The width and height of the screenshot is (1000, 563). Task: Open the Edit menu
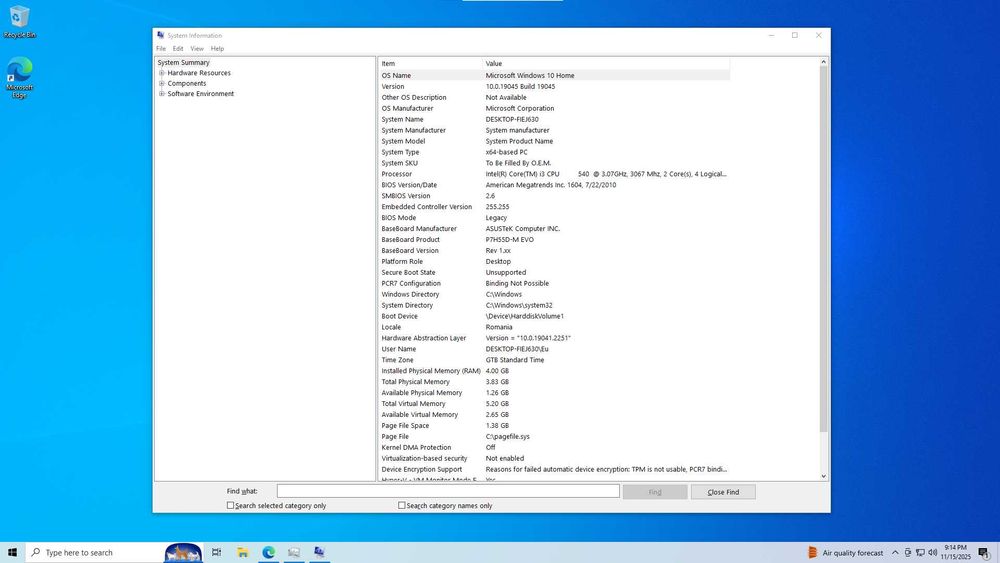(x=178, y=48)
